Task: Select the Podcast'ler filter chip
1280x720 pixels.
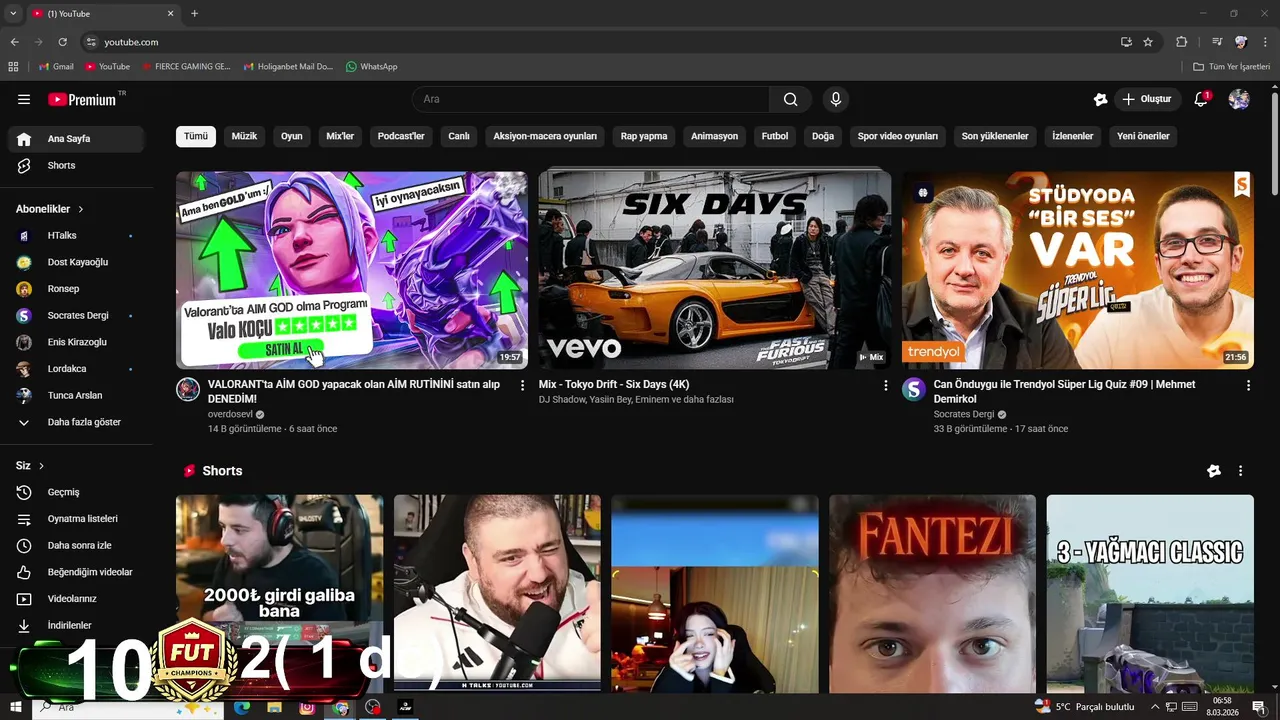Action: (x=401, y=136)
